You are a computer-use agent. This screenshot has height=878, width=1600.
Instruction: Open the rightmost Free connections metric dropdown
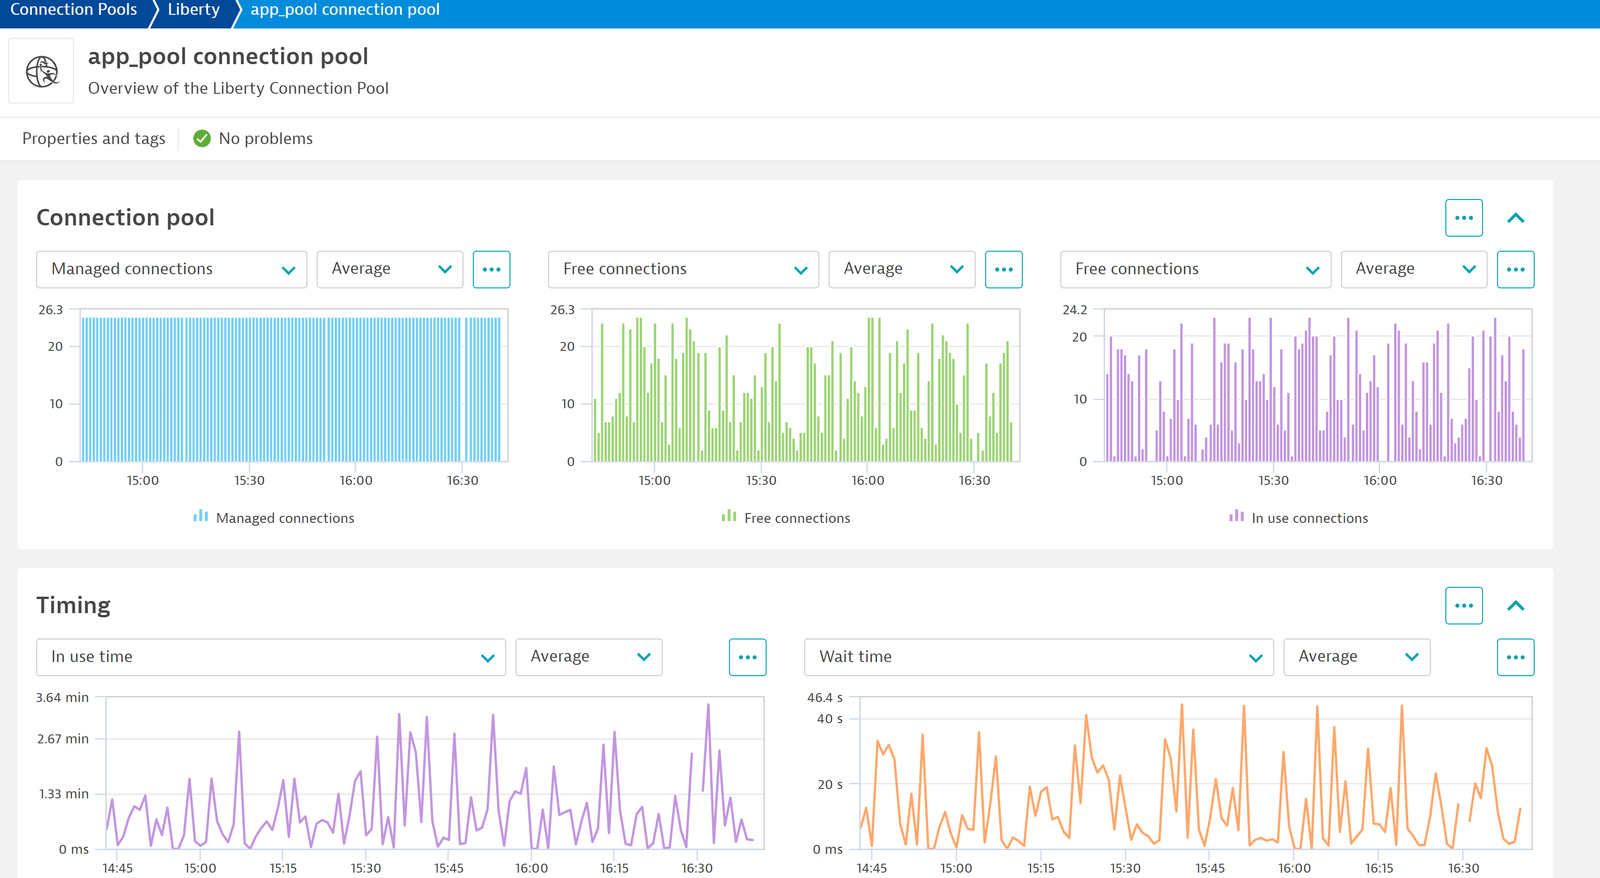1196,269
